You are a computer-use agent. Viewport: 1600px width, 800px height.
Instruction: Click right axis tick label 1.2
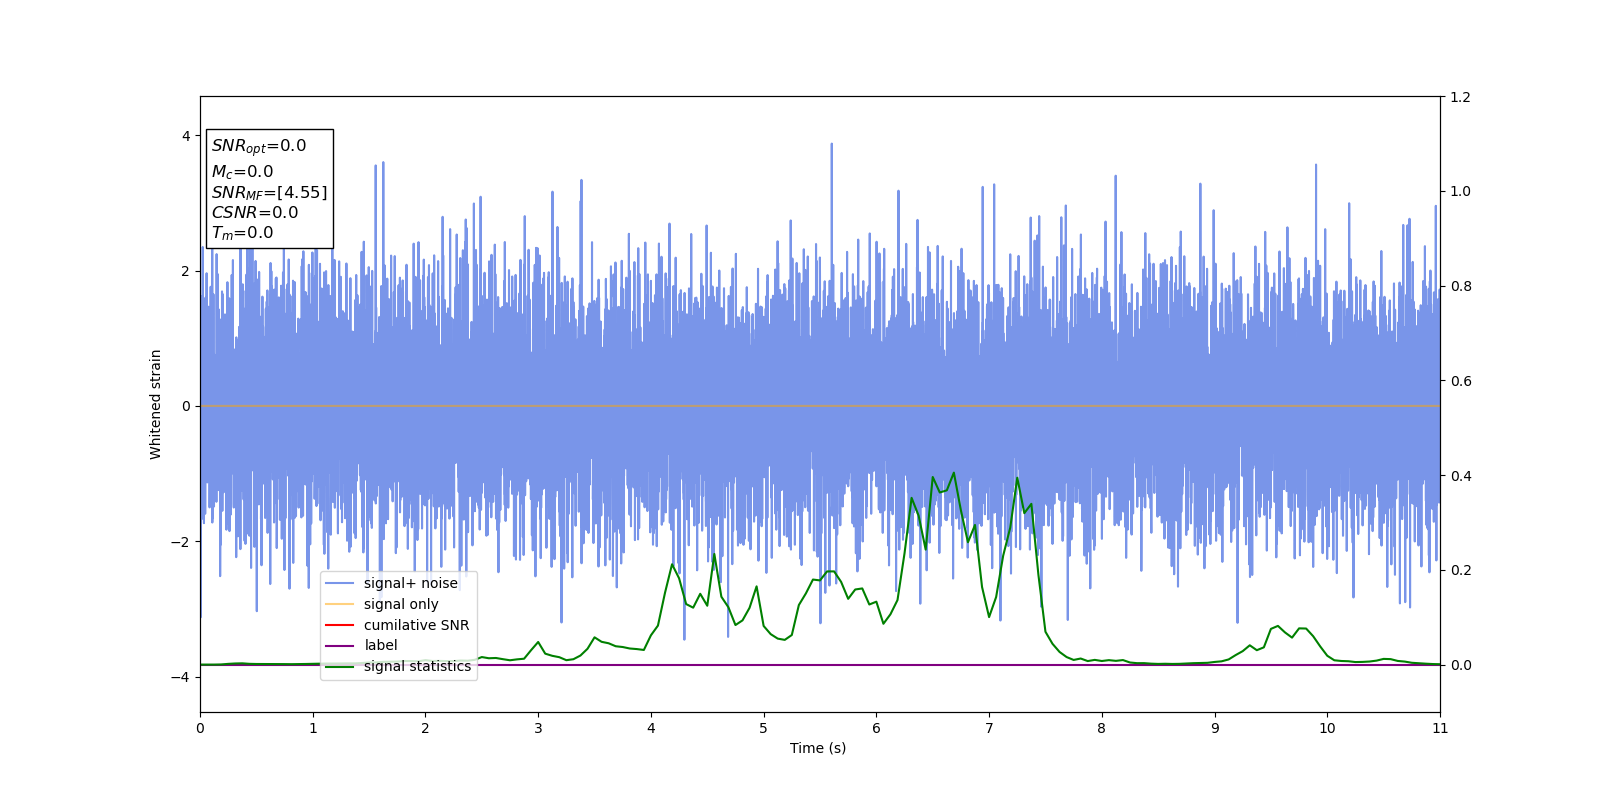click(x=1460, y=97)
